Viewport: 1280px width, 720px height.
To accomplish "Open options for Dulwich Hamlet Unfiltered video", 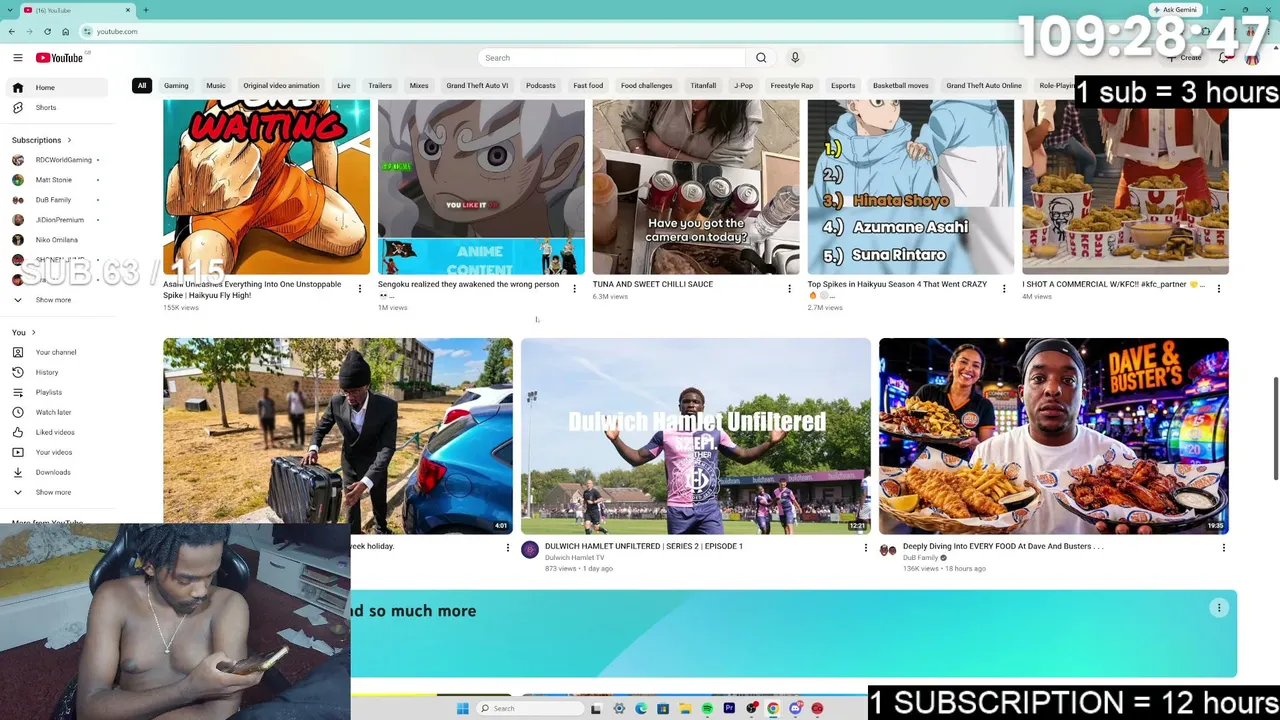I will [866, 548].
